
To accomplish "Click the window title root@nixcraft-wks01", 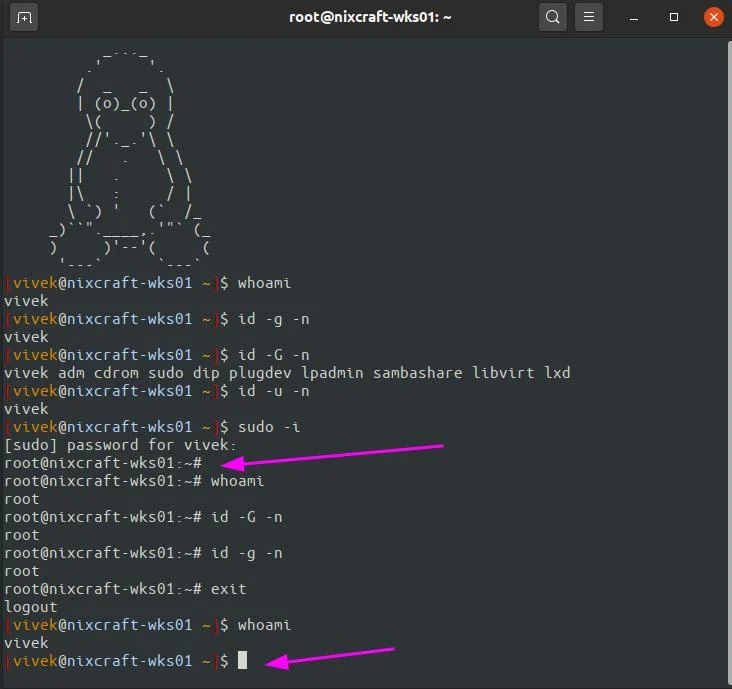I will 370,17.
